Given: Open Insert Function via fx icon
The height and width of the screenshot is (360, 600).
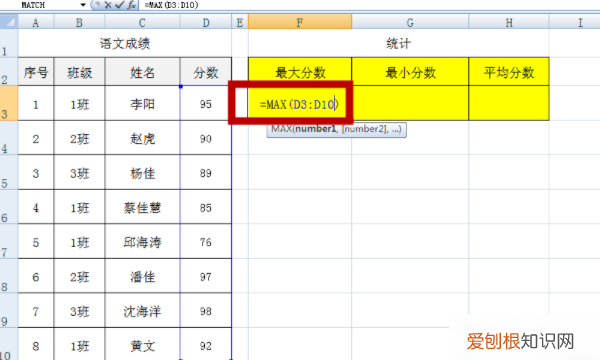Looking at the screenshot, I should point(131,5).
